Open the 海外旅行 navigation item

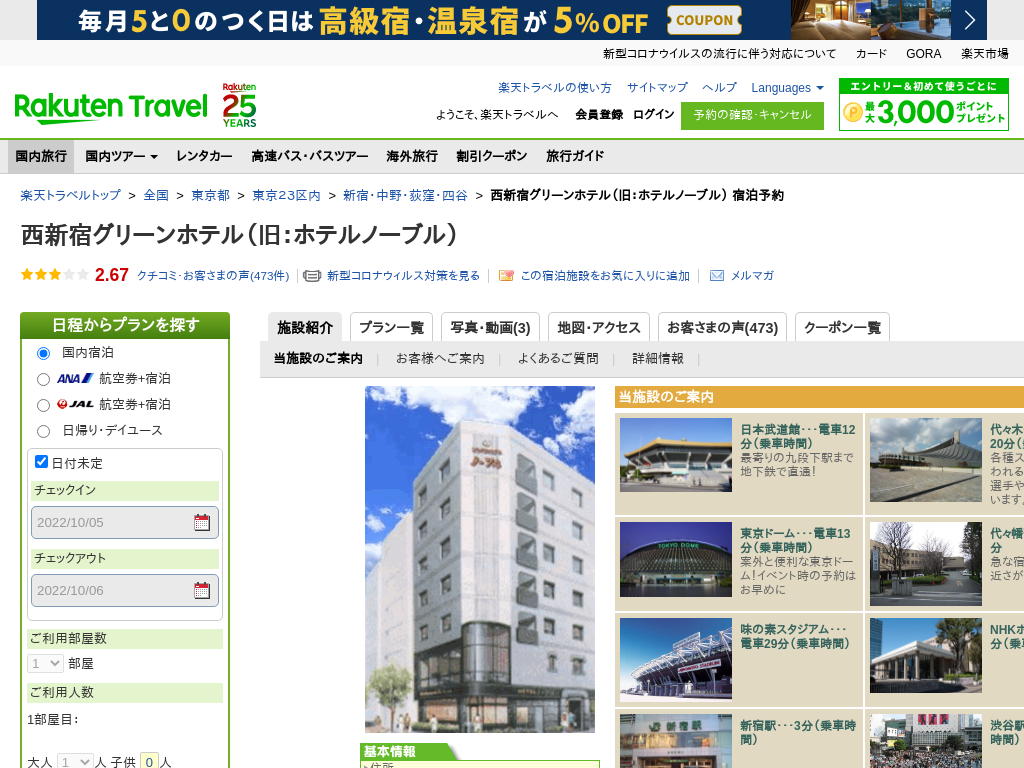(x=412, y=157)
